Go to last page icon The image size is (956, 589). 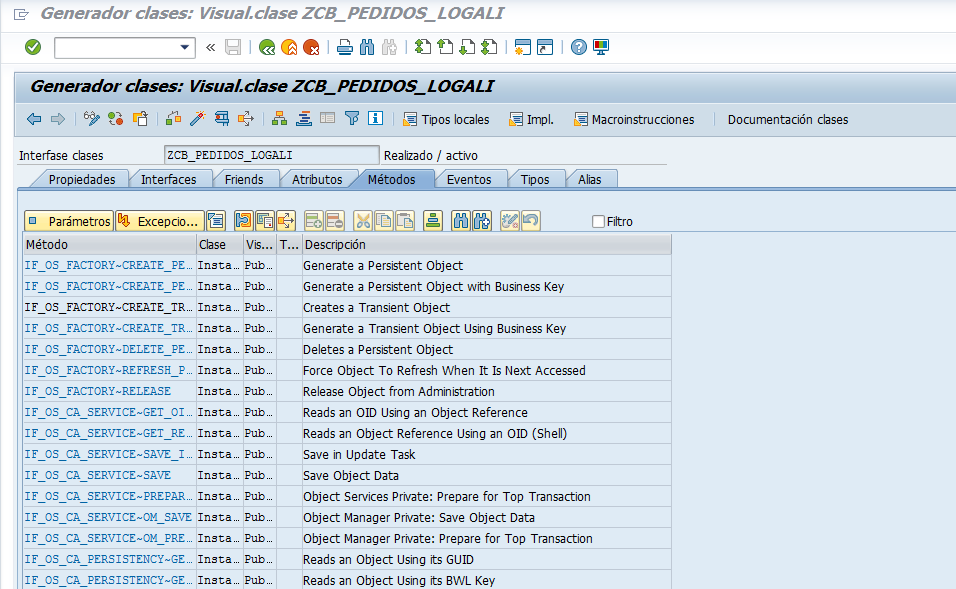(489, 47)
